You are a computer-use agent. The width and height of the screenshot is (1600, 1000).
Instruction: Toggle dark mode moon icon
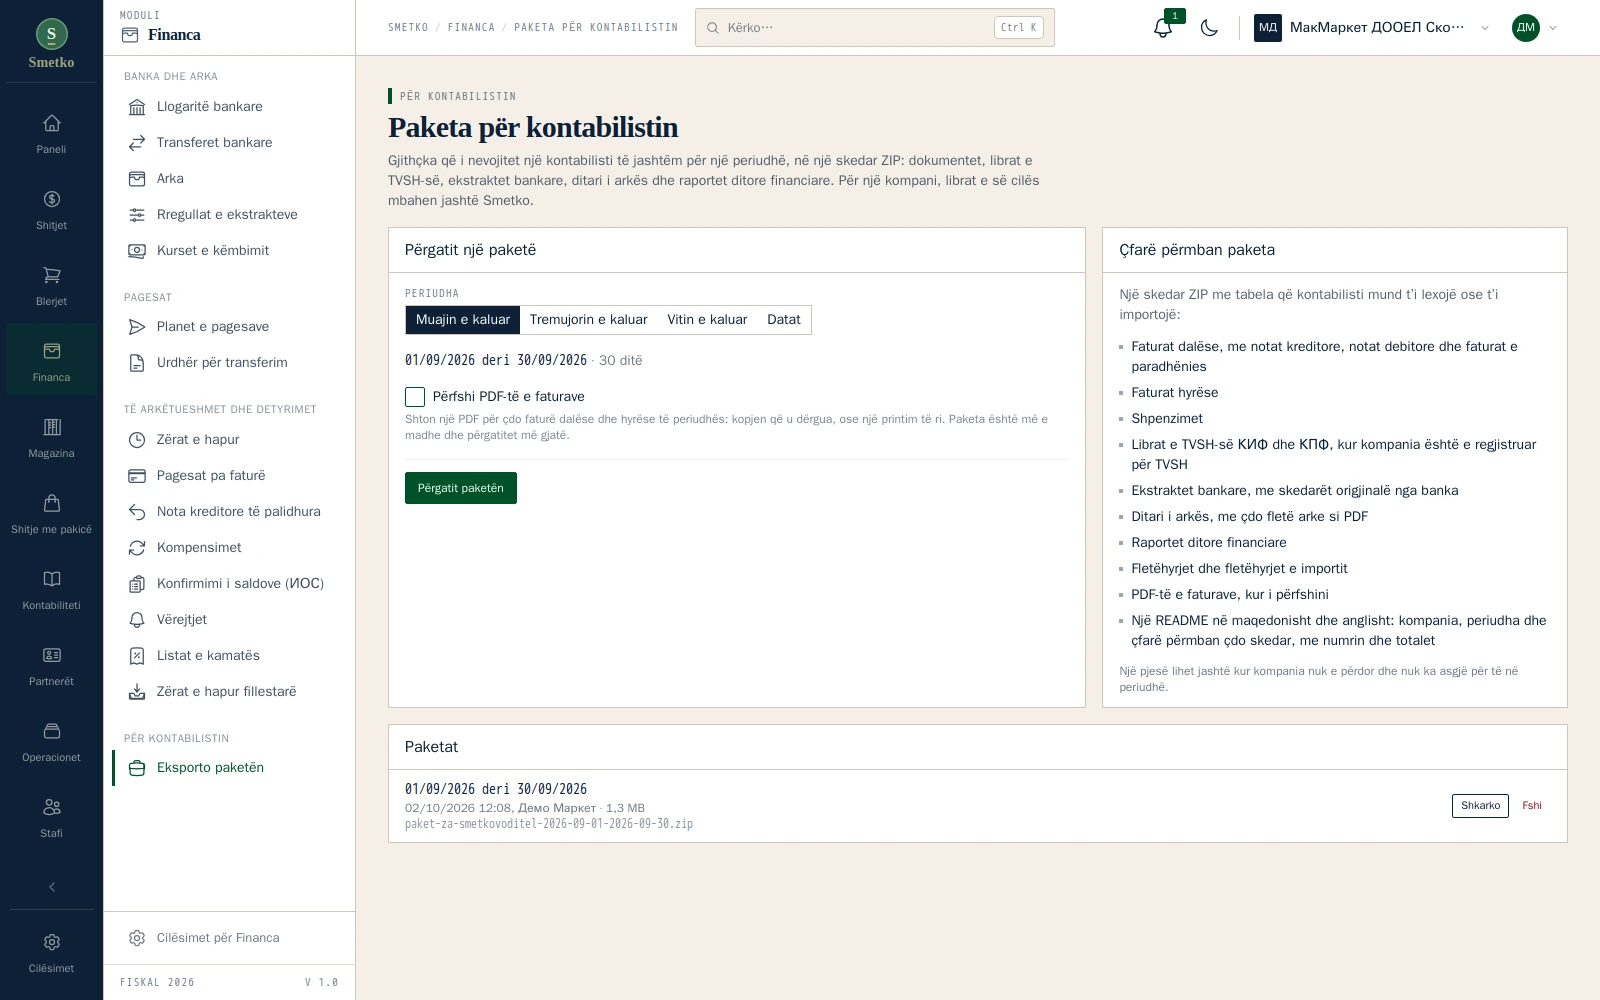(x=1209, y=28)
